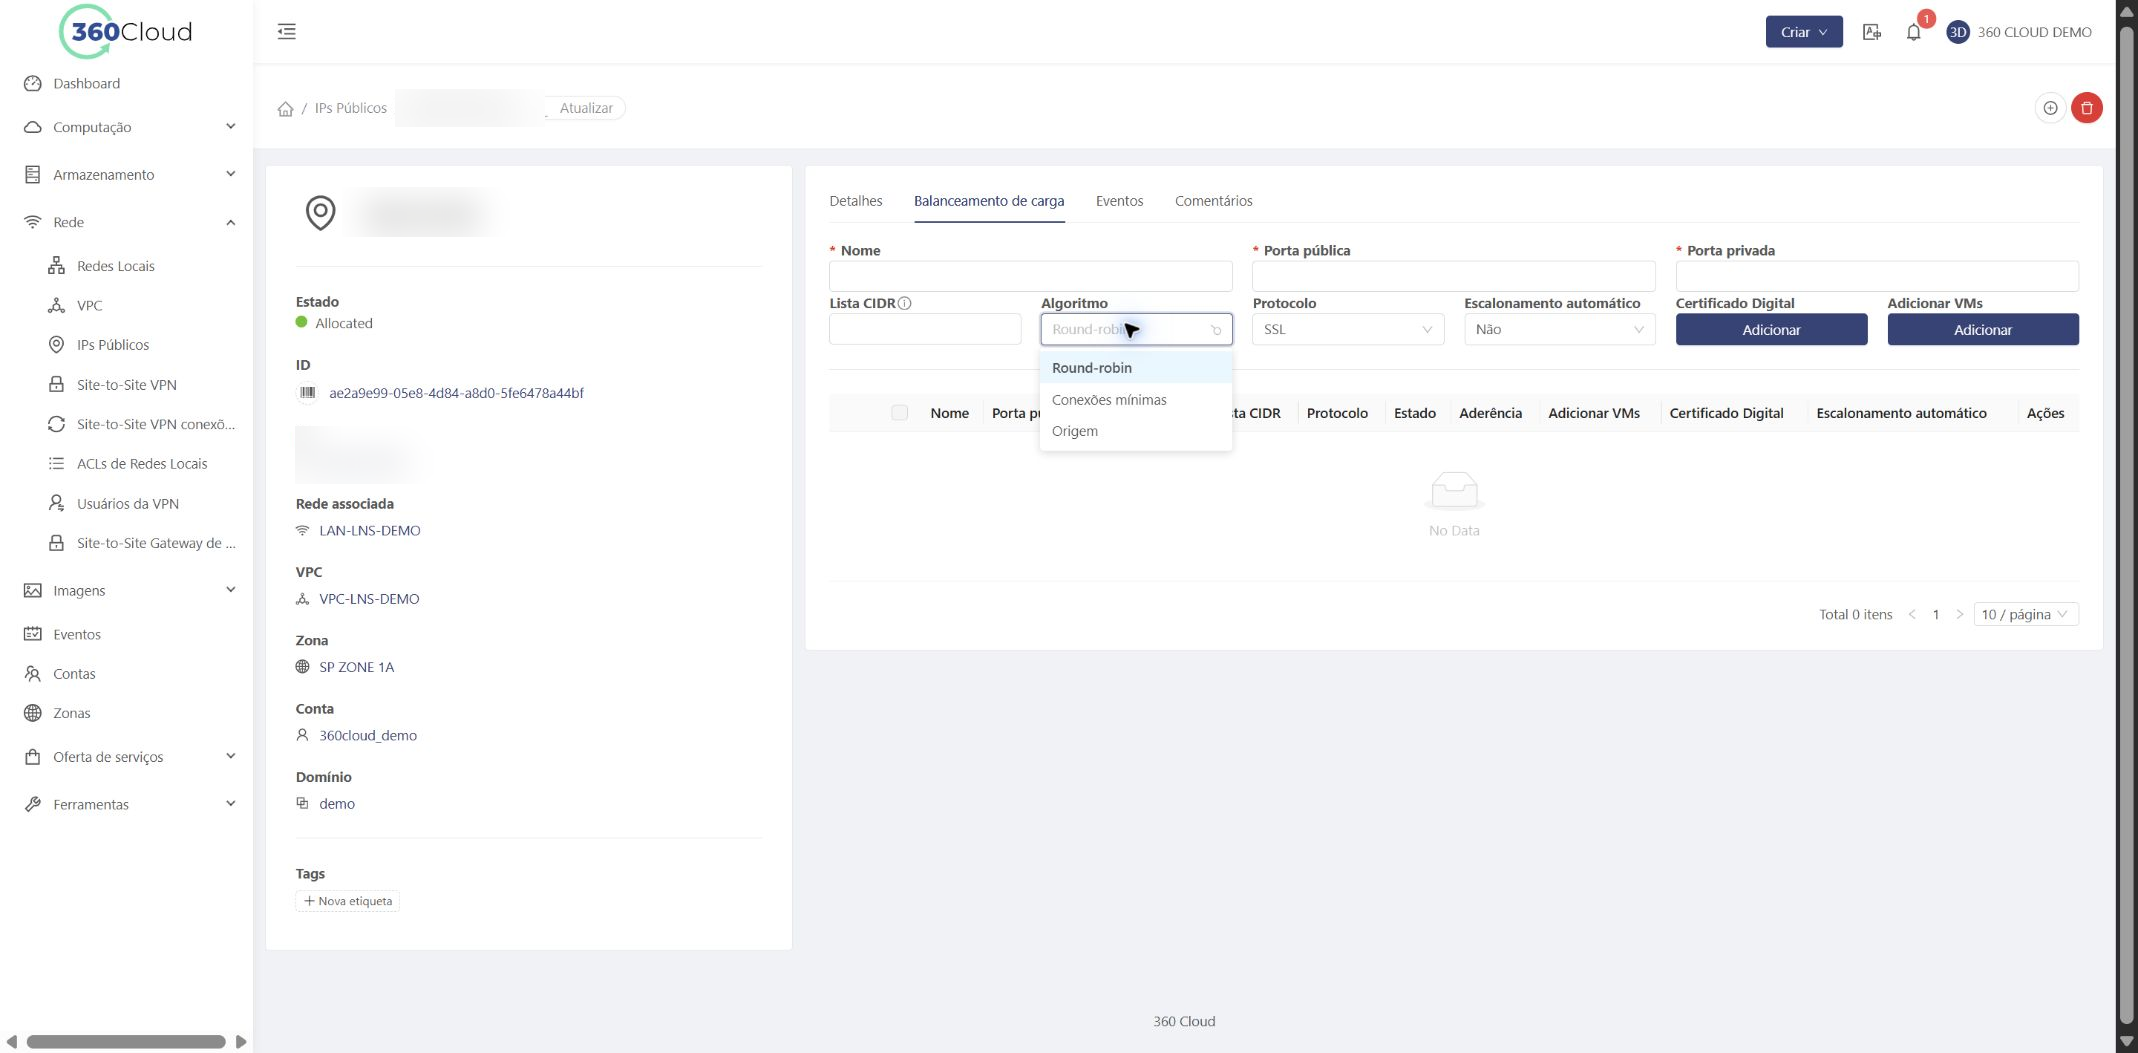The width and height of the screenshot is (2138, 1053).
Task: Click the home icon in breadcrumb
Action: tap(285, 109)
